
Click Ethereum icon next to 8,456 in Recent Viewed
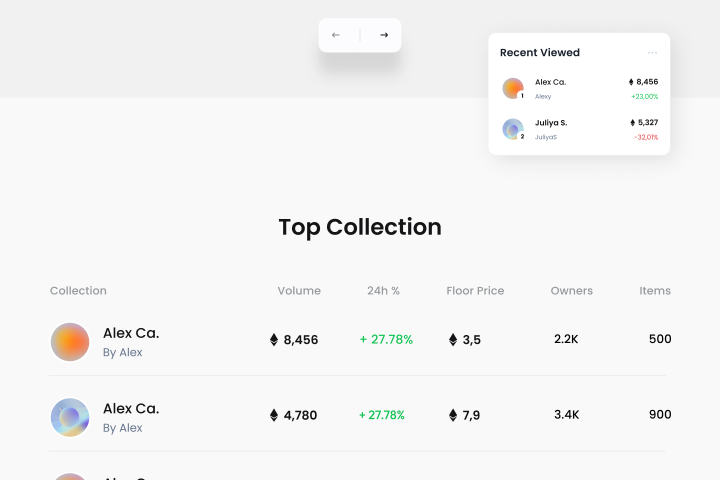pos(631,82)
